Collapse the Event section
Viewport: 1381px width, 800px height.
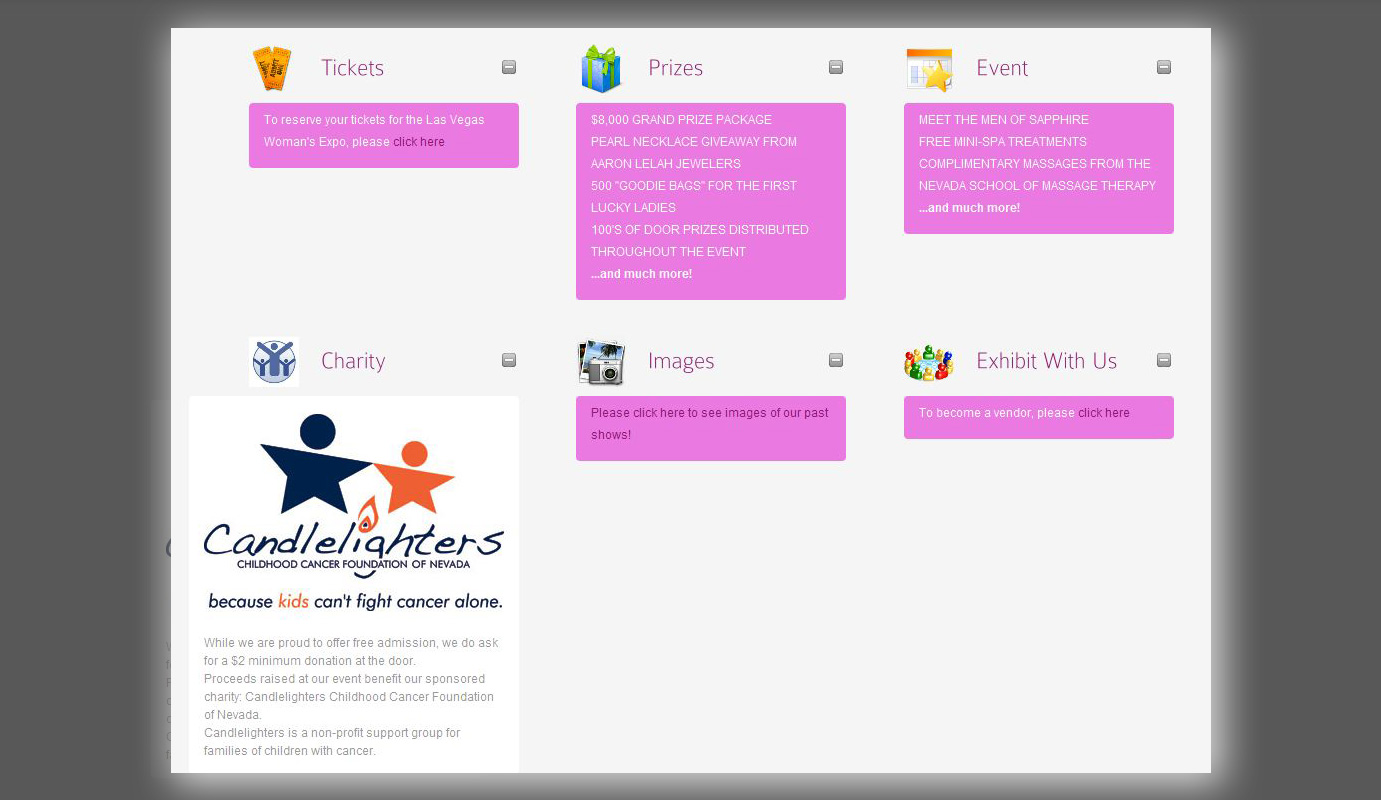[1164, 67]
